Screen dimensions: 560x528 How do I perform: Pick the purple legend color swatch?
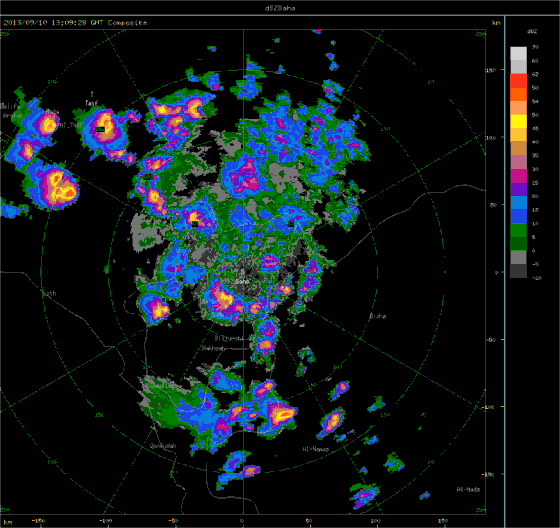[518, 189]
